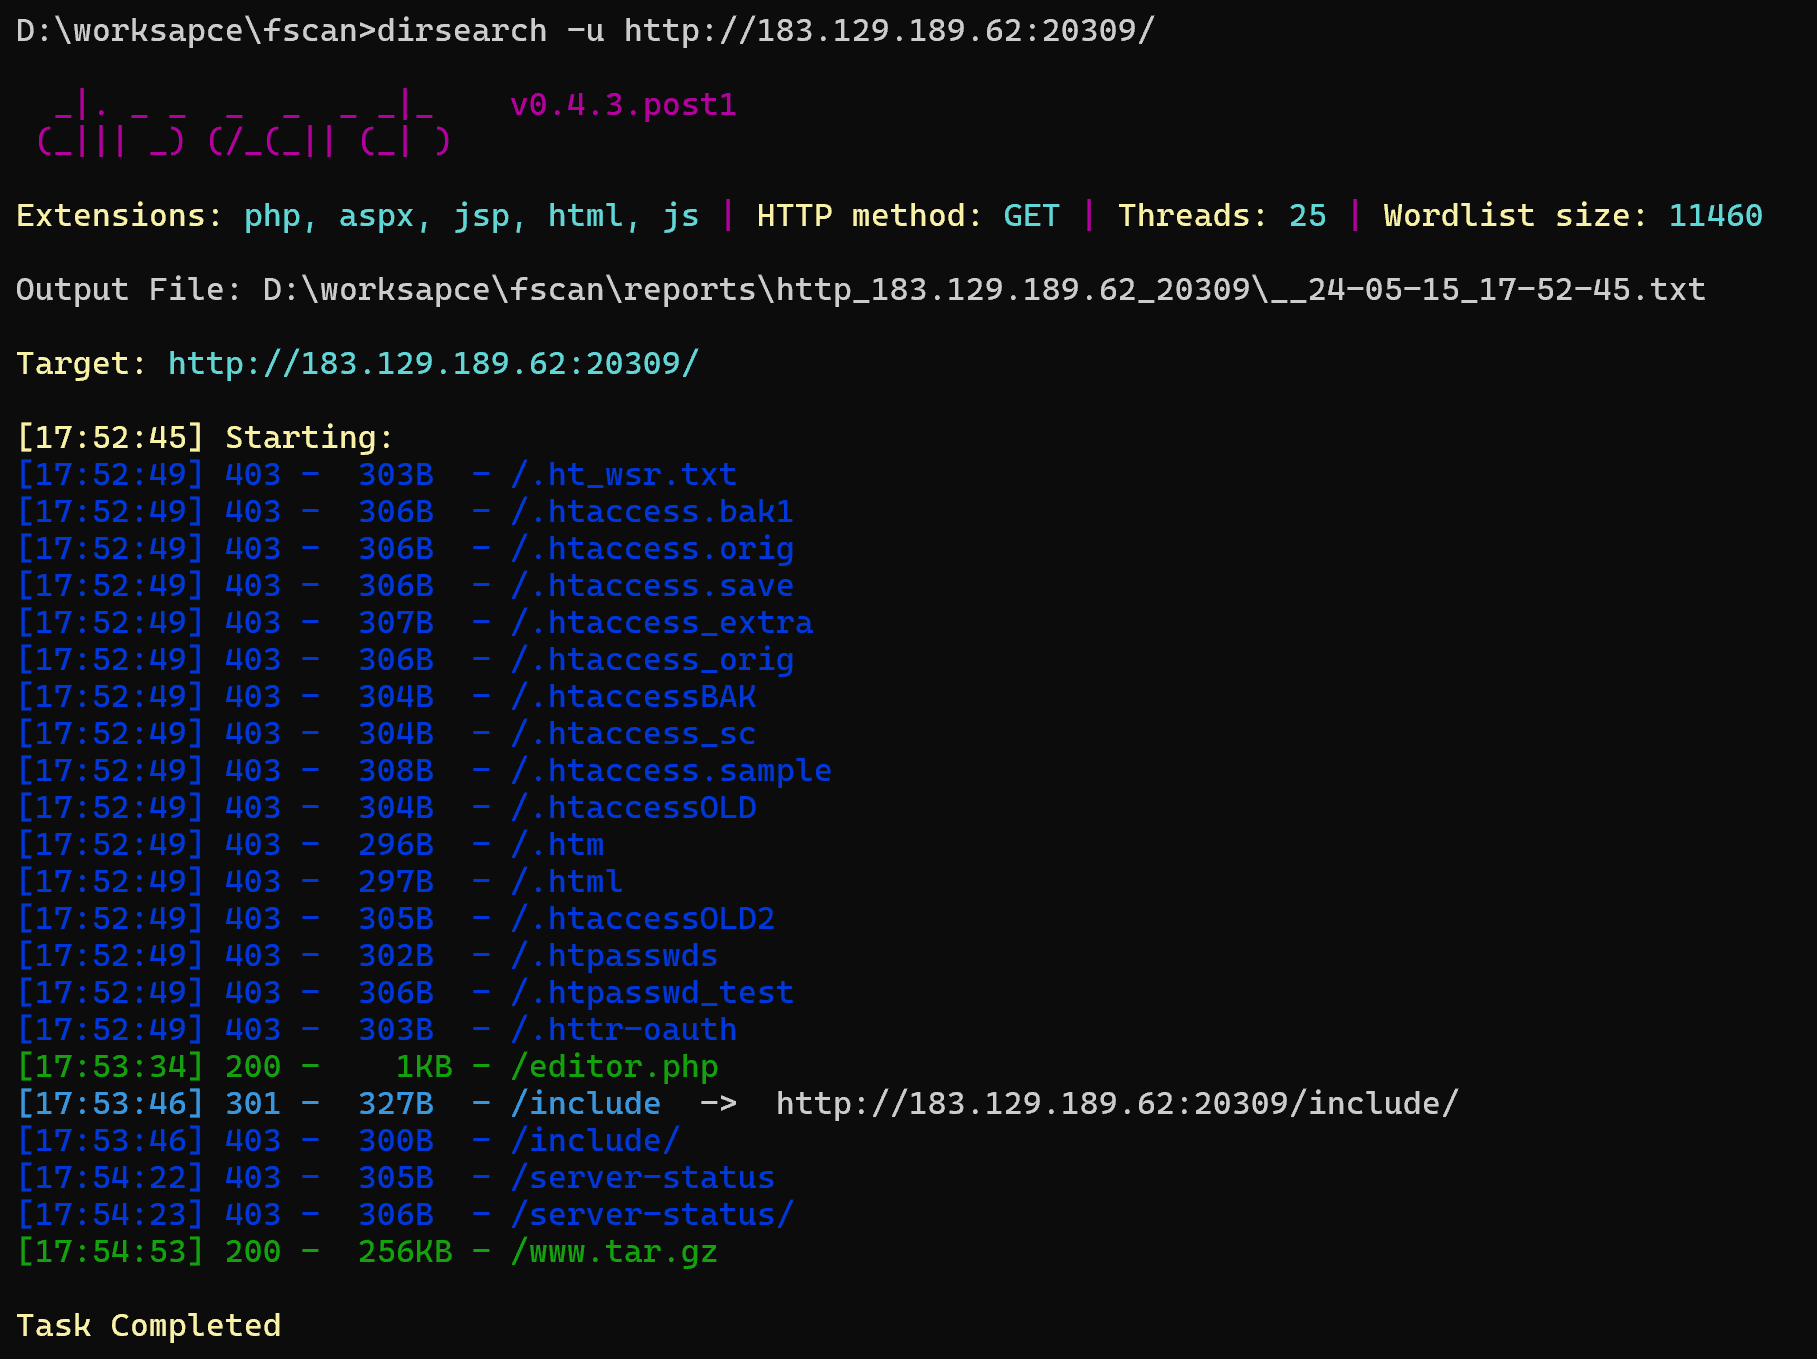Click the /.htaccessBAK result path
1817x1359 pixels.
633,697
